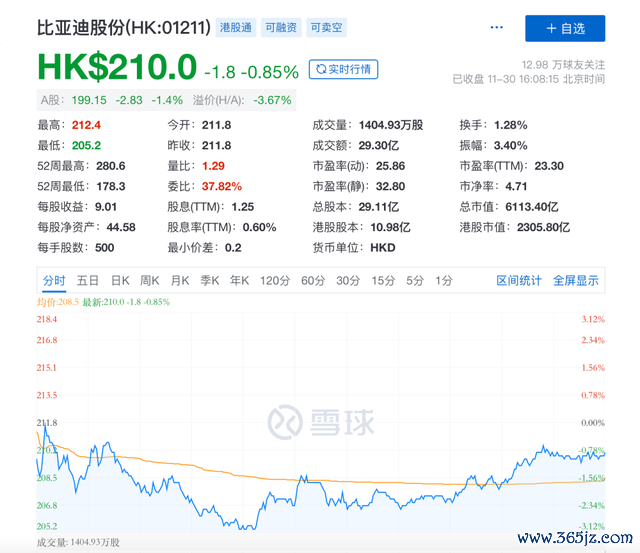Click the 52周最低 value 178.3
The image size is (640, 553).
pyautogui.click(x=111, y=186)
